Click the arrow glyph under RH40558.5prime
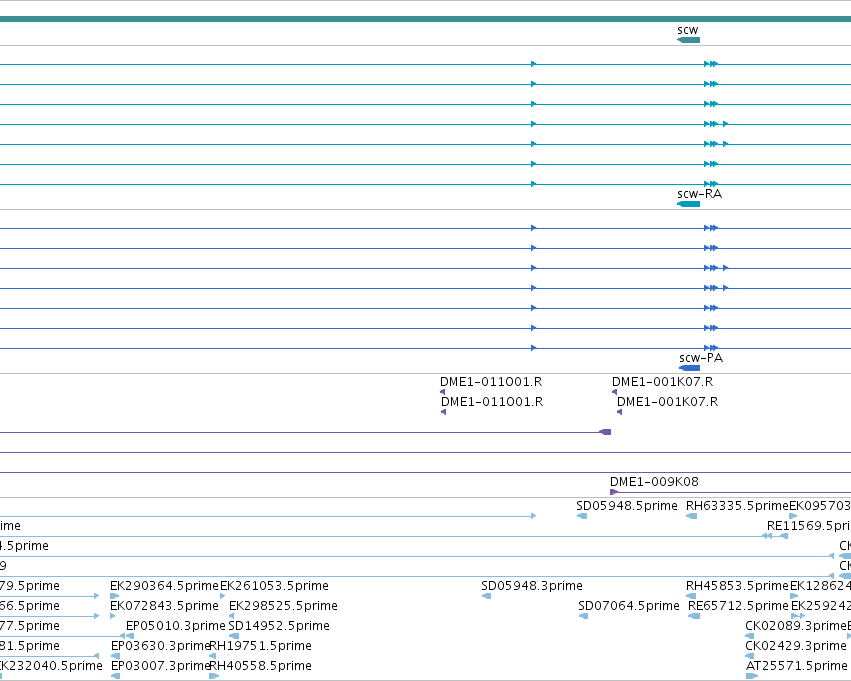This screenshot has height=681, width=851. pos(214,676)
